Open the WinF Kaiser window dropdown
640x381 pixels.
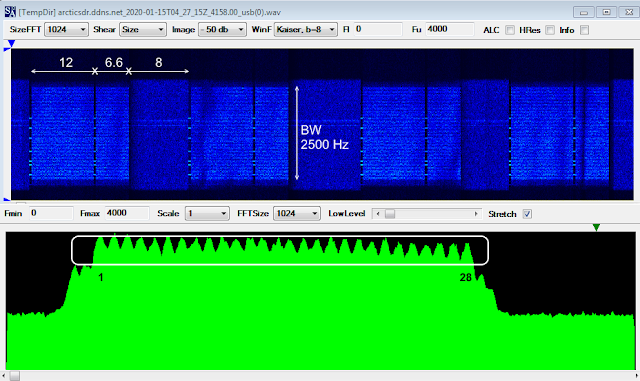click(306, 29)
